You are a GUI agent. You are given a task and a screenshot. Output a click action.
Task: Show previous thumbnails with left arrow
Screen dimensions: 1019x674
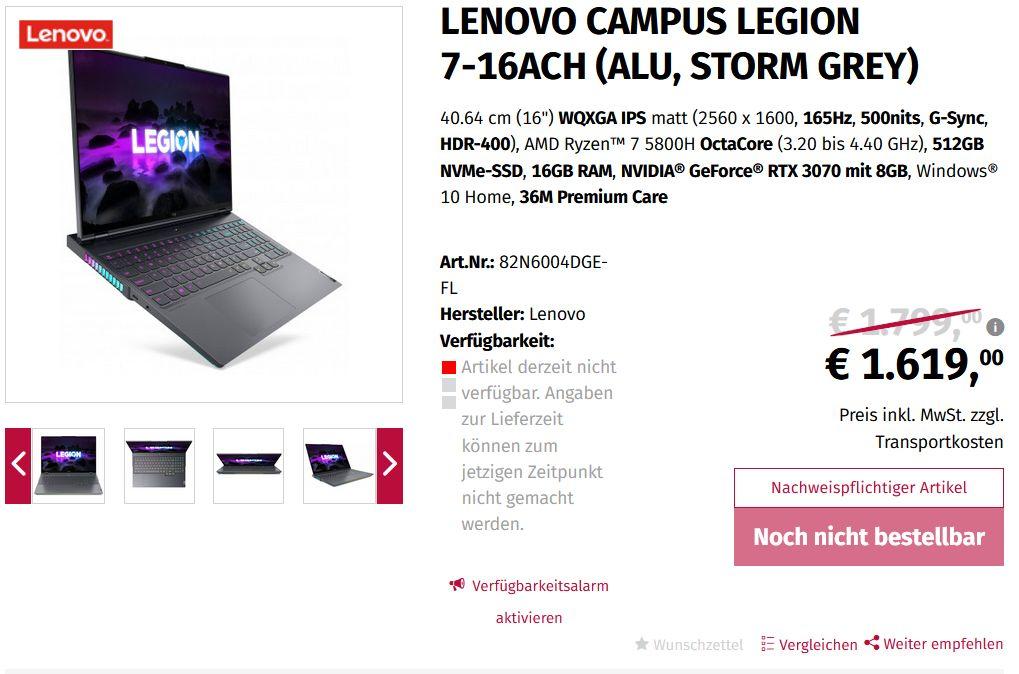pyautogui.click(x=18, y=465)
